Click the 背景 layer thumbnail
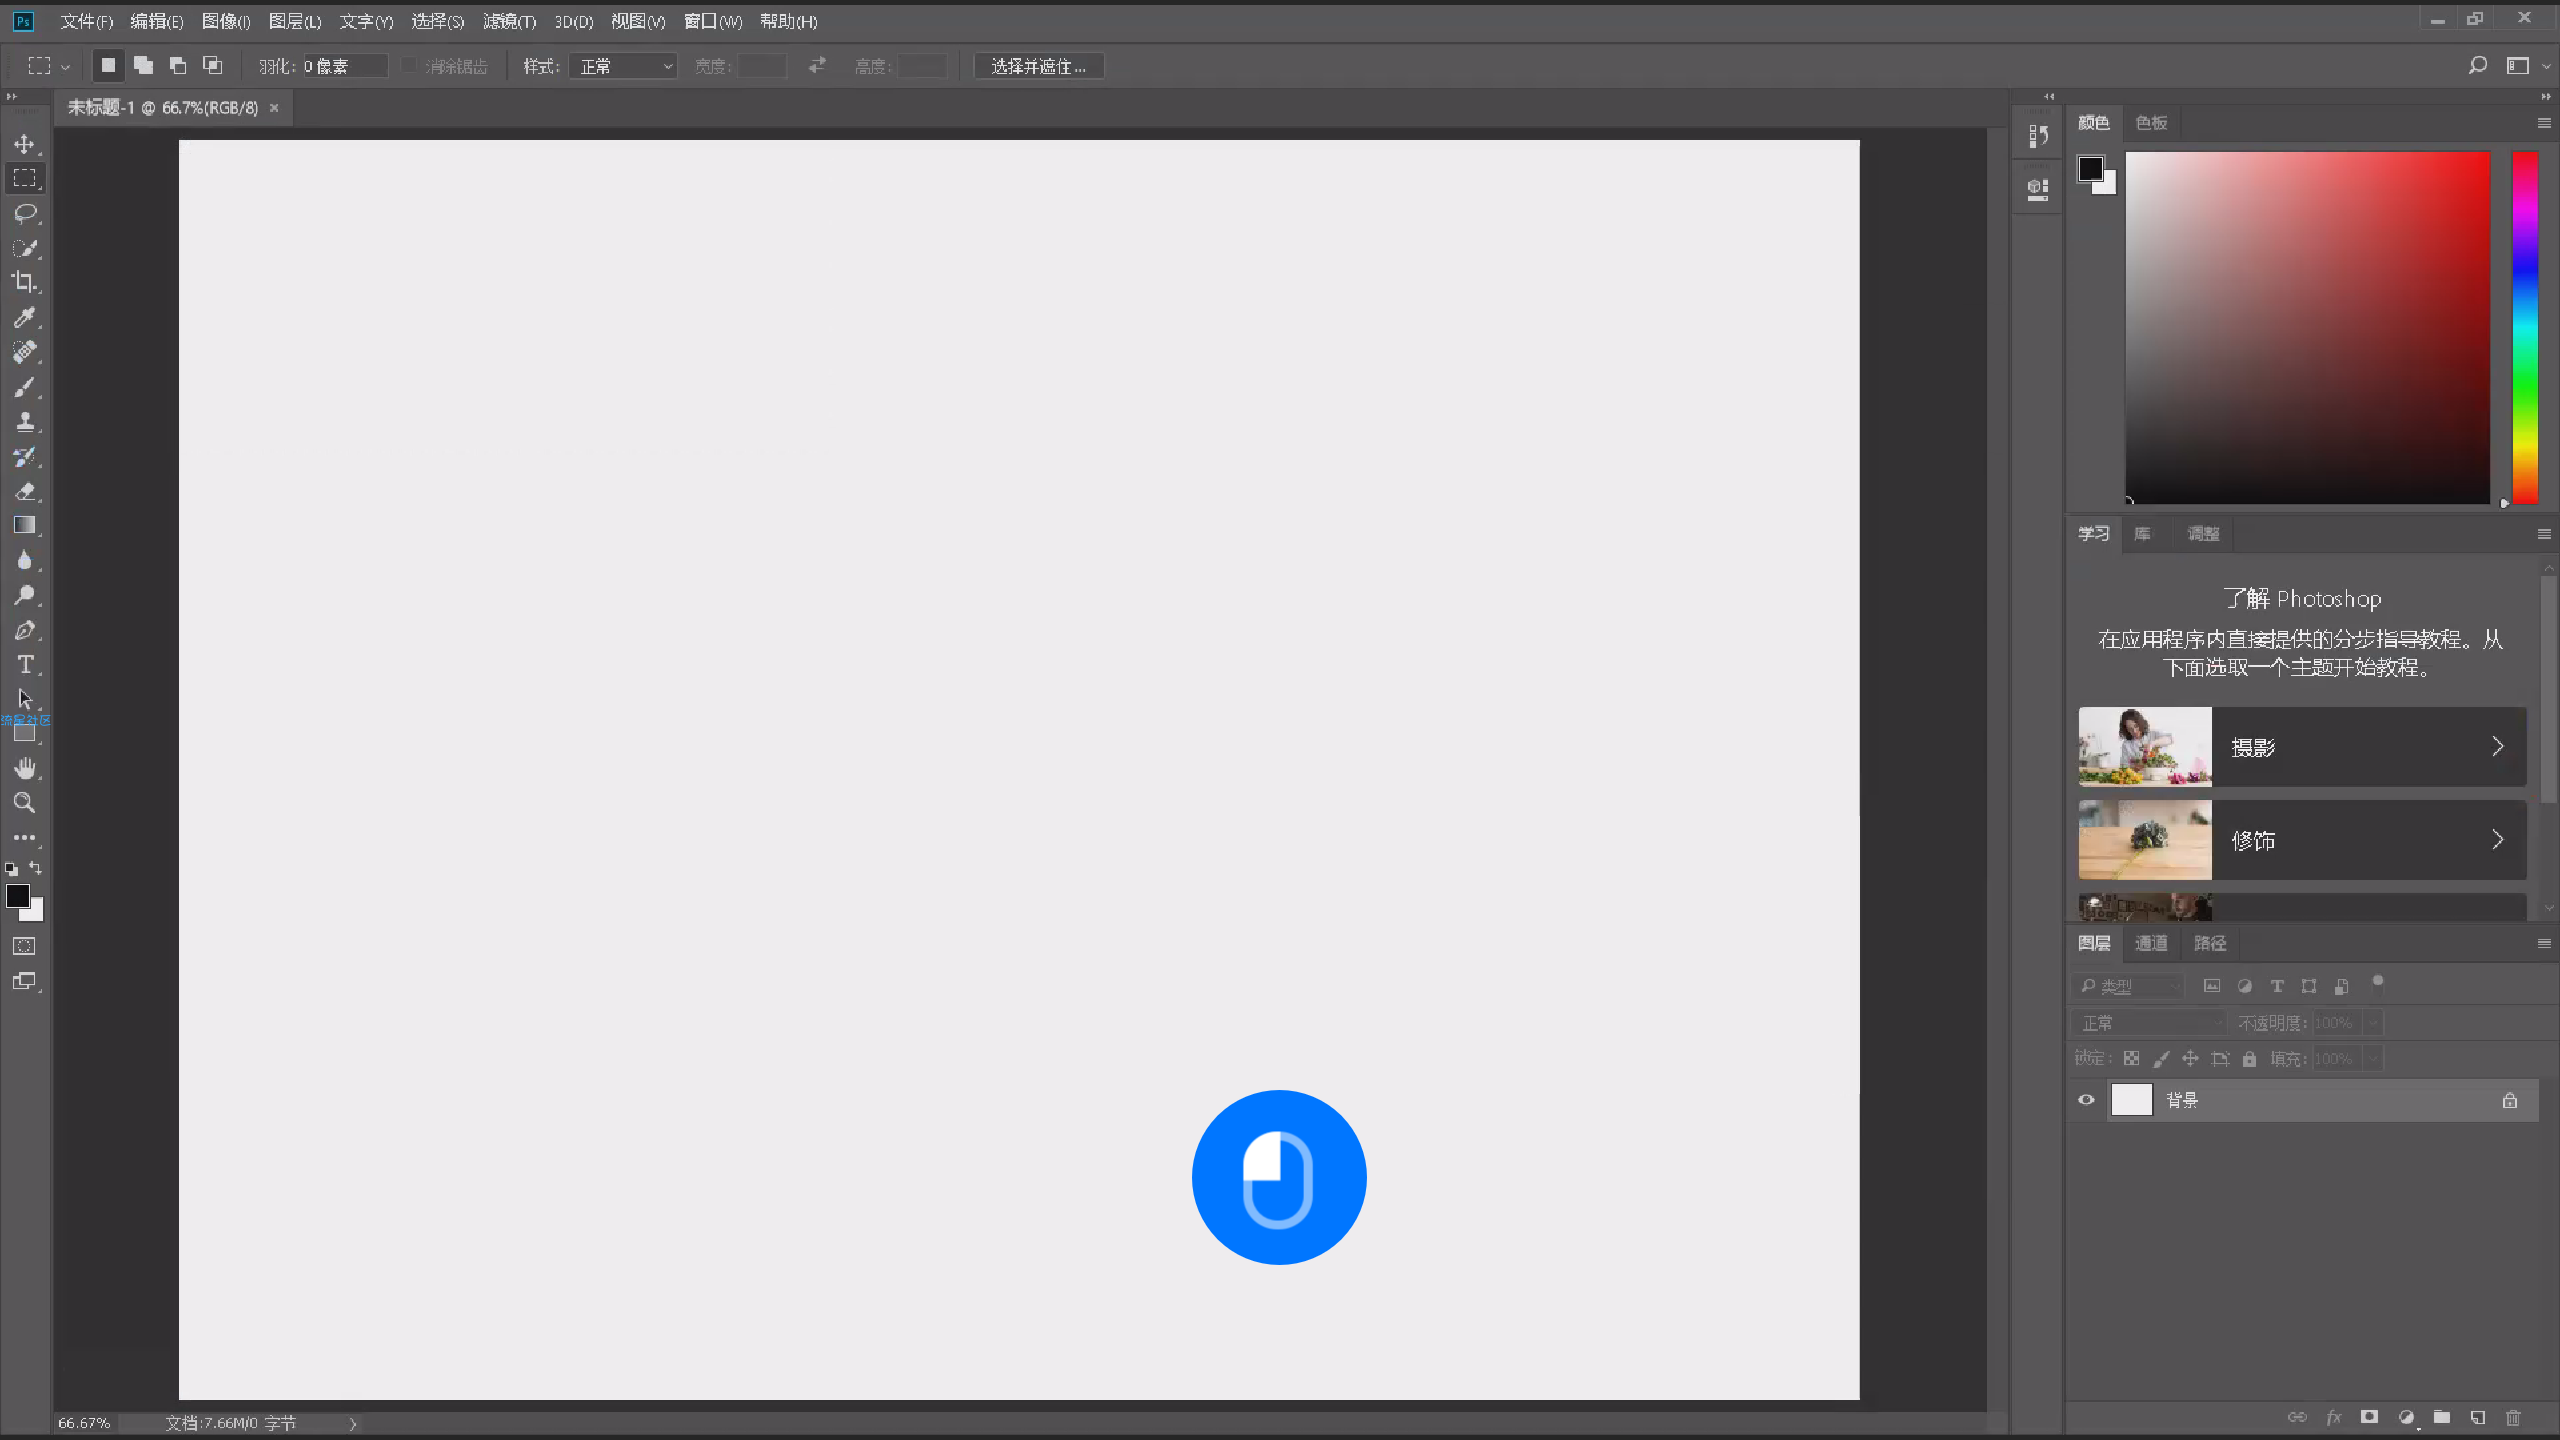Image resolution: width=2560 pixels, height=1440 pixels. 2131,1100
